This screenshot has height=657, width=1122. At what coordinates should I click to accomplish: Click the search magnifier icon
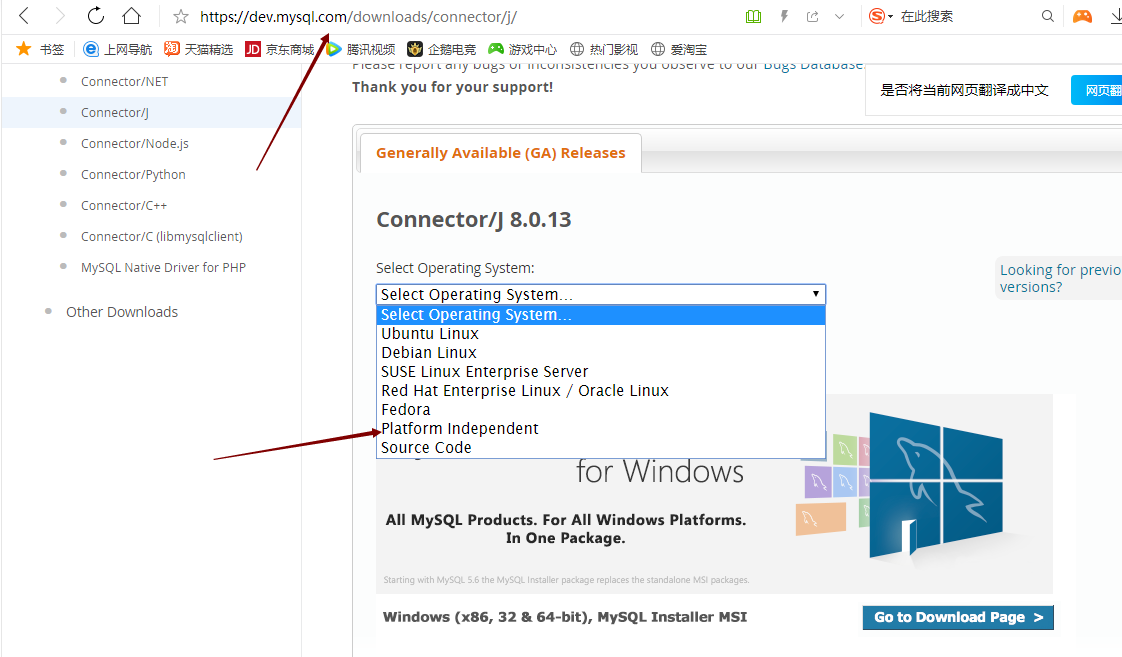pyautogui.click(x=1048, y=16)
